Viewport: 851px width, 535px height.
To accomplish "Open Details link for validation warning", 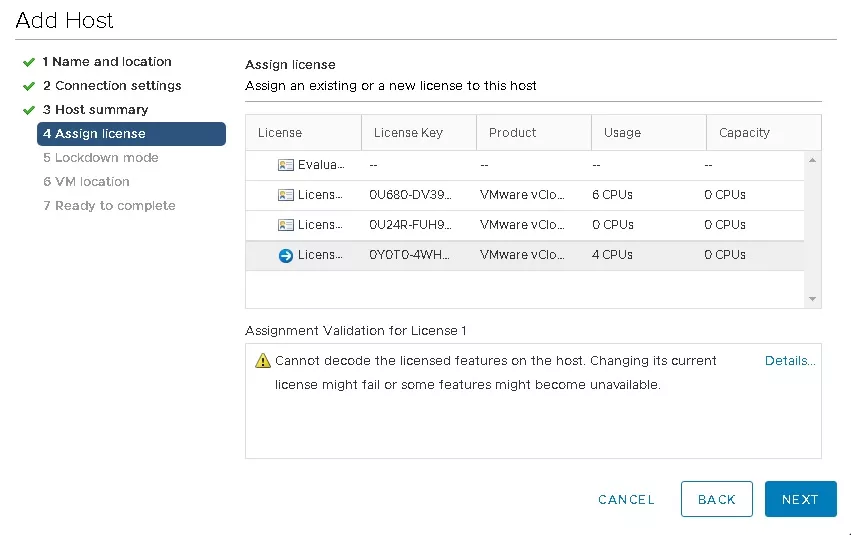I will tap(790, 361).
